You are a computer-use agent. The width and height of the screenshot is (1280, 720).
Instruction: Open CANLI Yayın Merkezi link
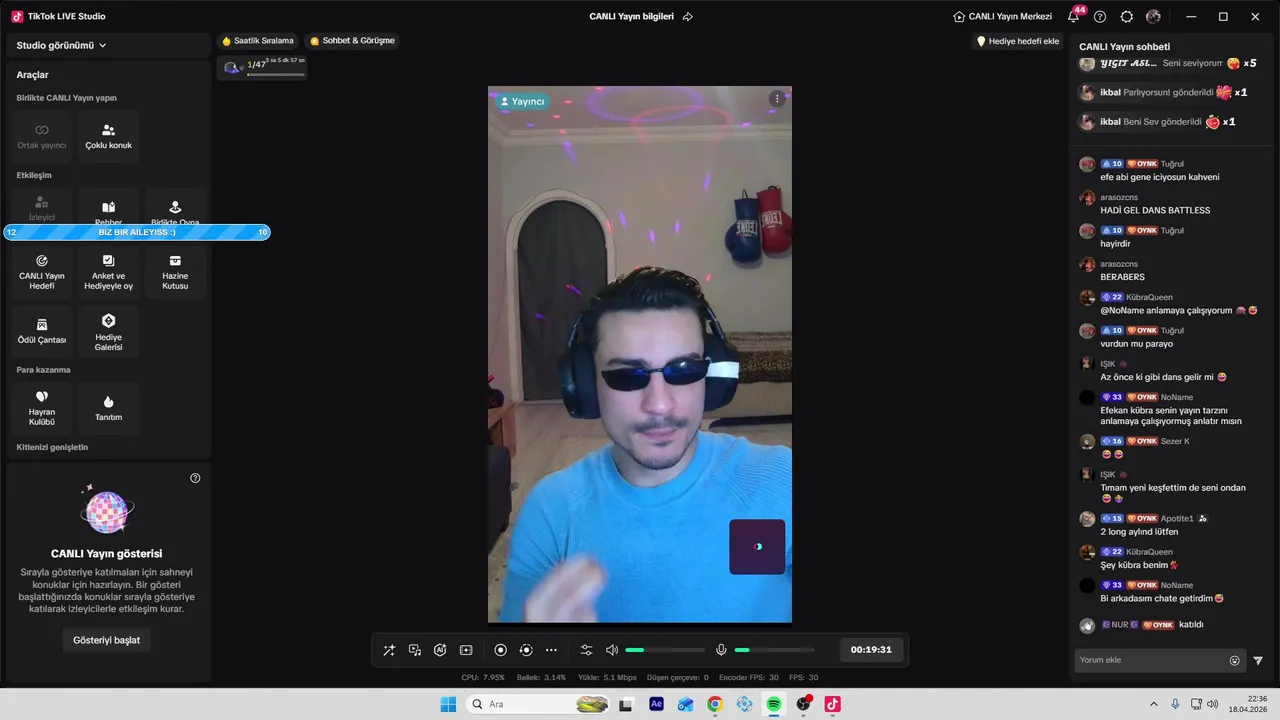[1002, 16]
